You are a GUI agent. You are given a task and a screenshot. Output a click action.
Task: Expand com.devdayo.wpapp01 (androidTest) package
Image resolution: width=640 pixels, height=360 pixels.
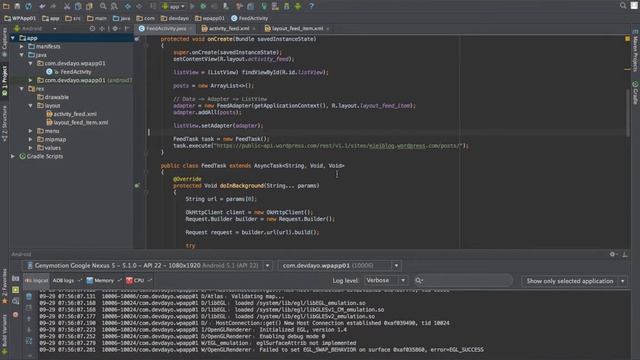pyautogui.click(x=31, y=80)
